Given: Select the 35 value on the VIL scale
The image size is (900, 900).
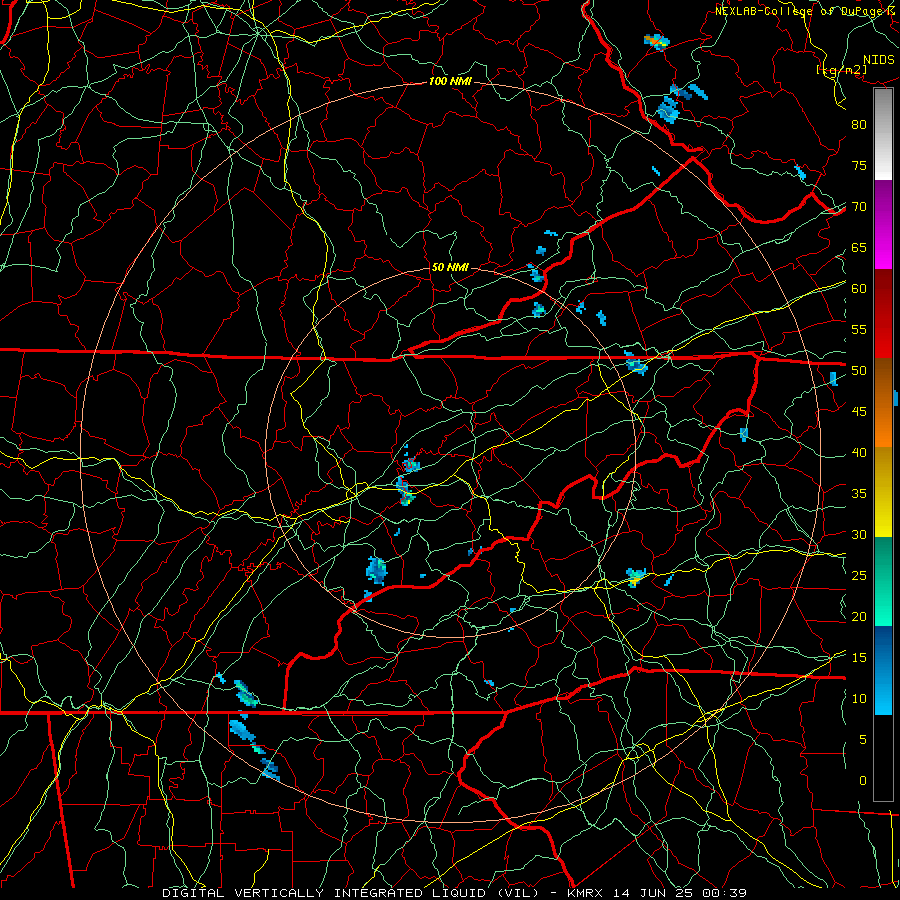Looking at the screenshot, I should click(859, 494).
